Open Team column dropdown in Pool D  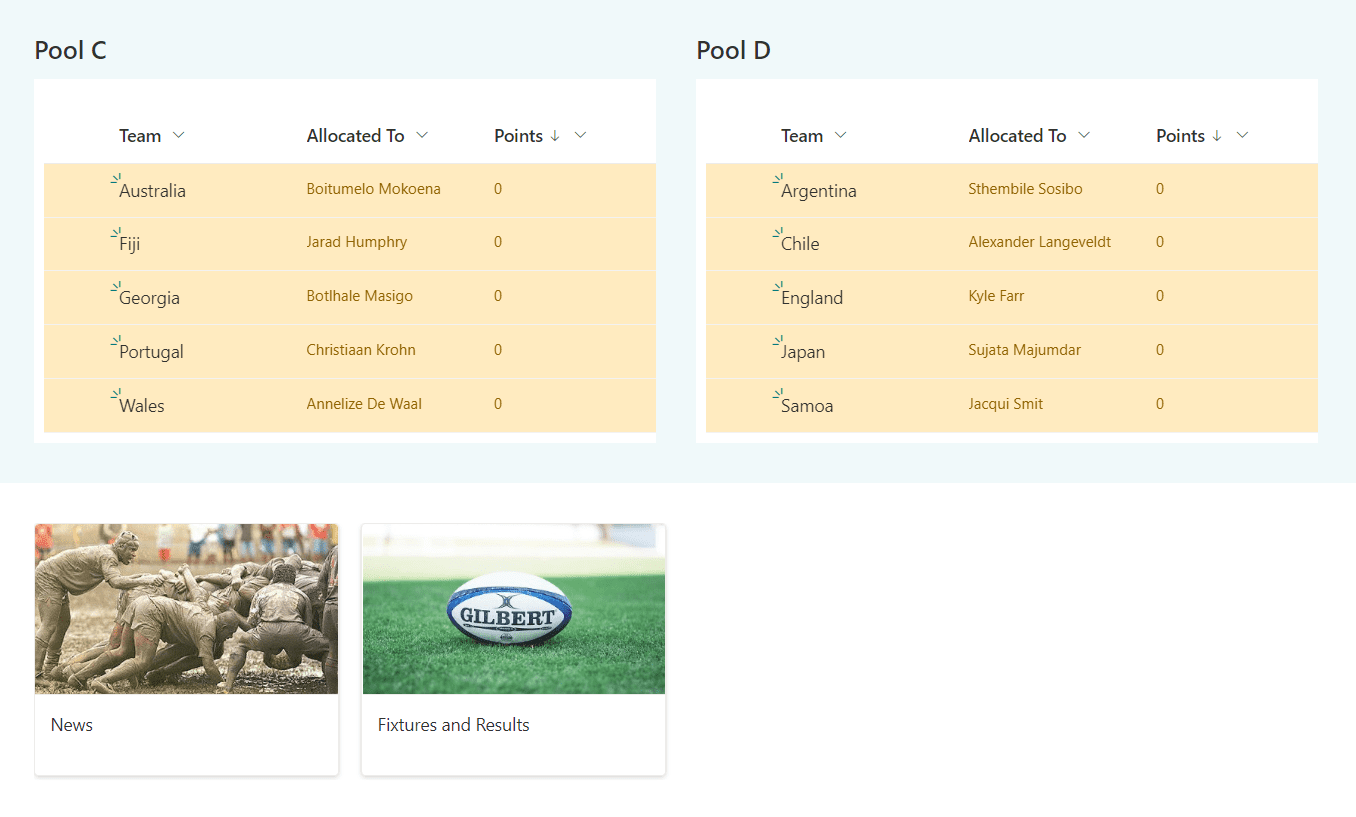[x=841, y=135]
